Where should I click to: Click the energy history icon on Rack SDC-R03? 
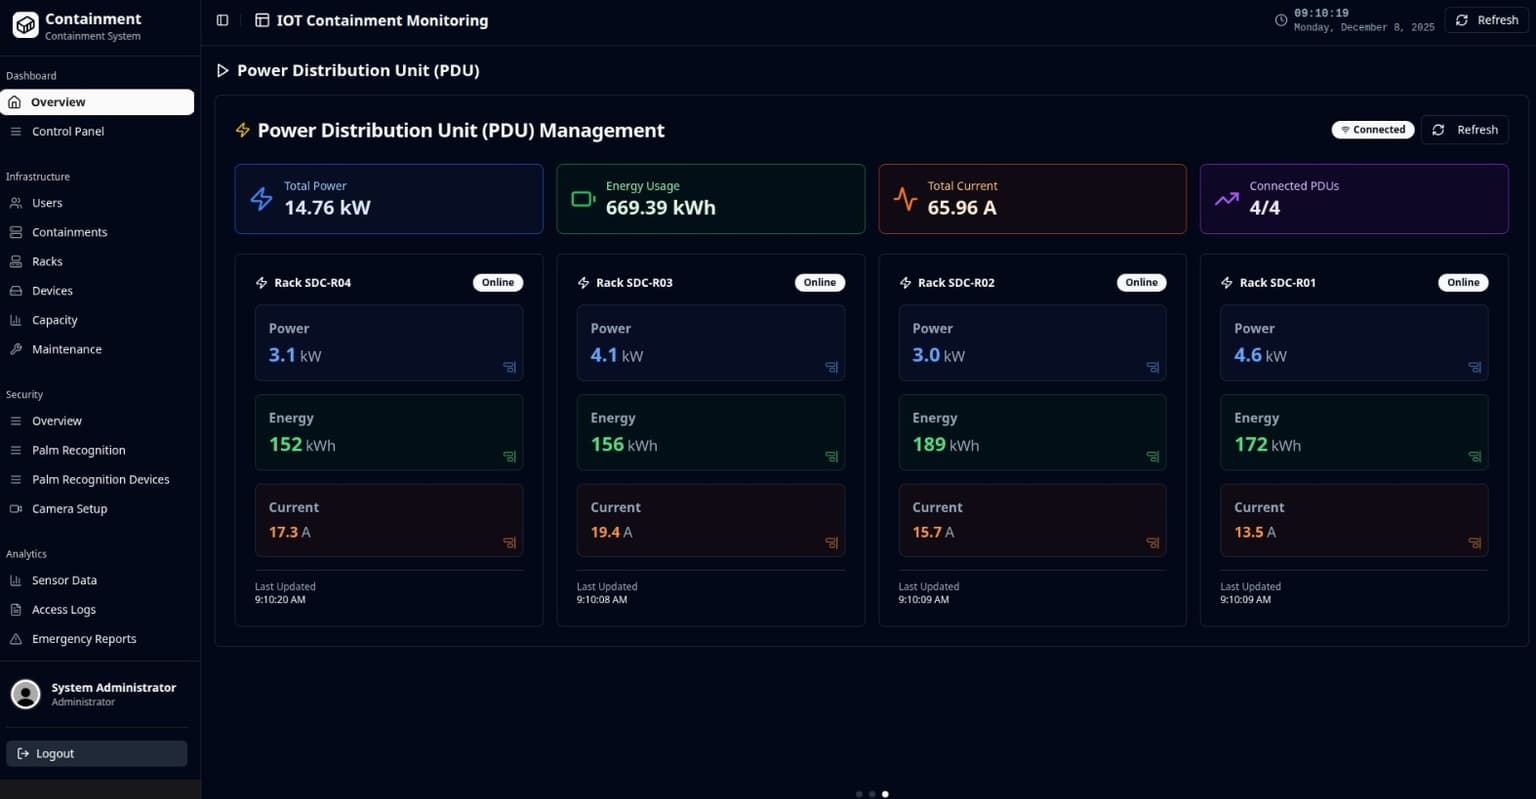[831, 457]
